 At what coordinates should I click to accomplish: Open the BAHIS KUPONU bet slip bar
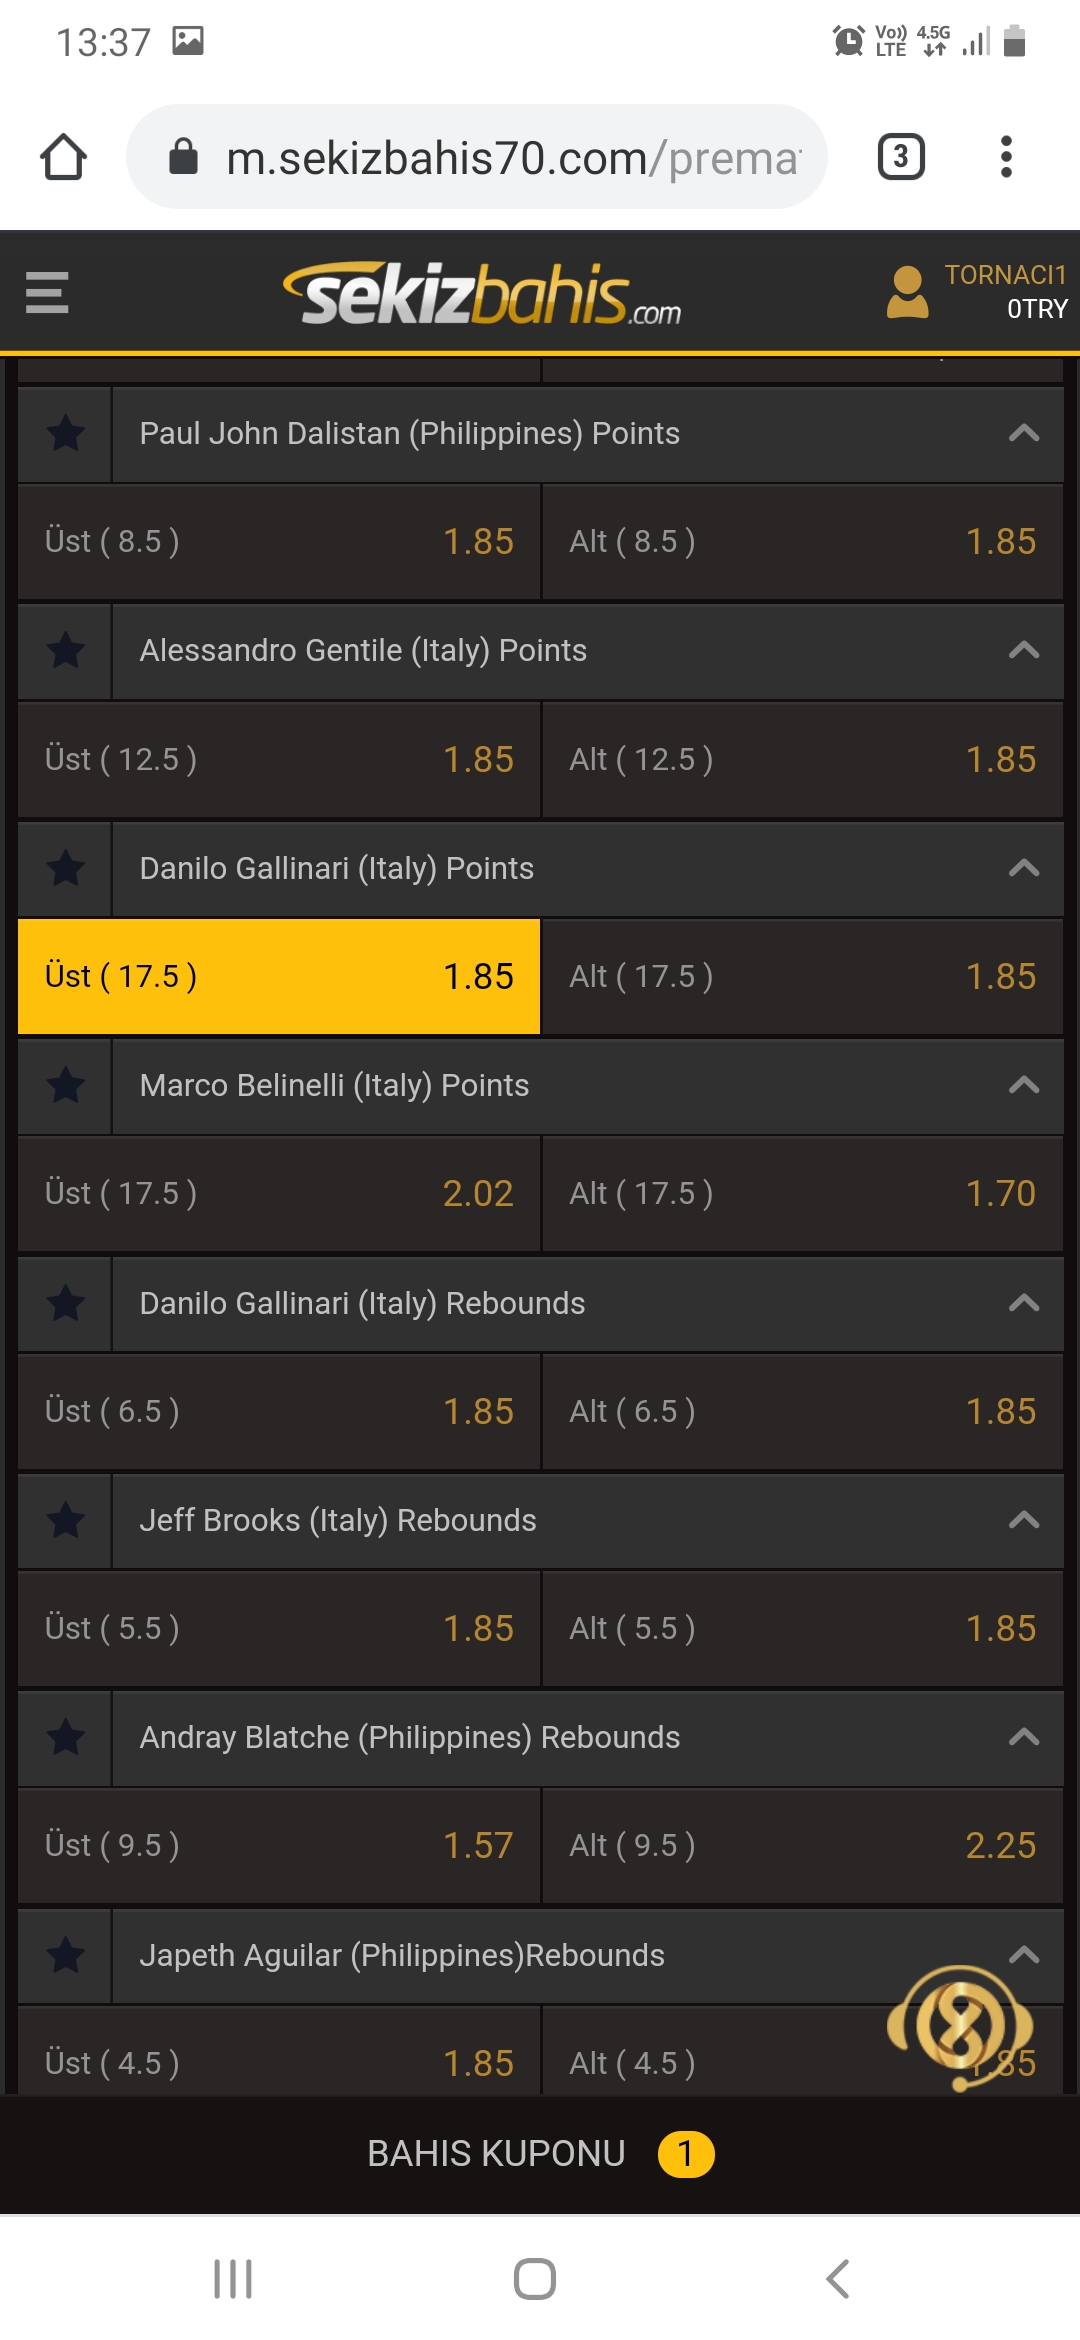click(x=540, y=2153)
